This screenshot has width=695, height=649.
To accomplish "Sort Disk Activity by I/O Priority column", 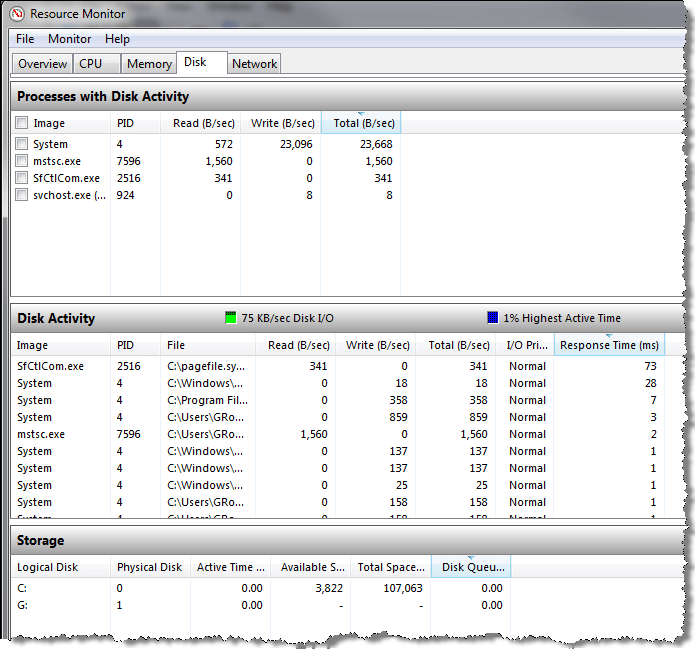I will pyautogui.click(x=525, y=345).
